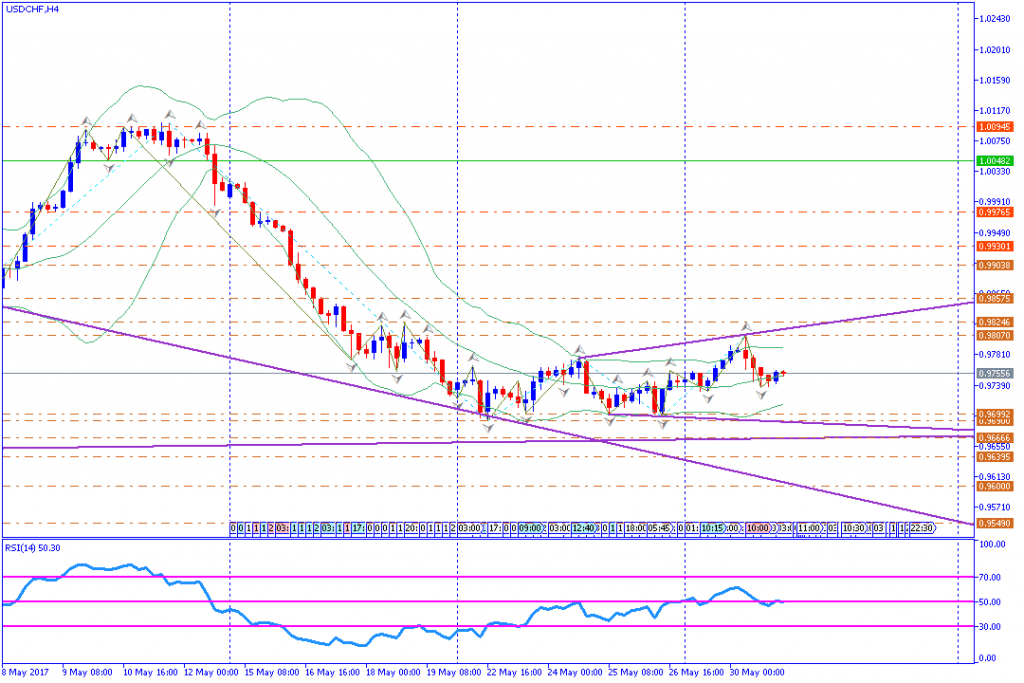Click the 0.99765 orange price label
This screenshot has height=683, width=1024.
pyautogui.click(x=993, y=212)
